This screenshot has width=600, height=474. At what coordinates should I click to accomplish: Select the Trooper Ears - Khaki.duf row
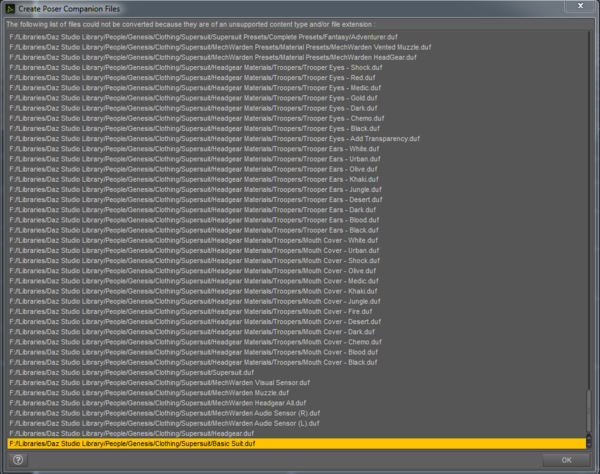coord(297,179)
